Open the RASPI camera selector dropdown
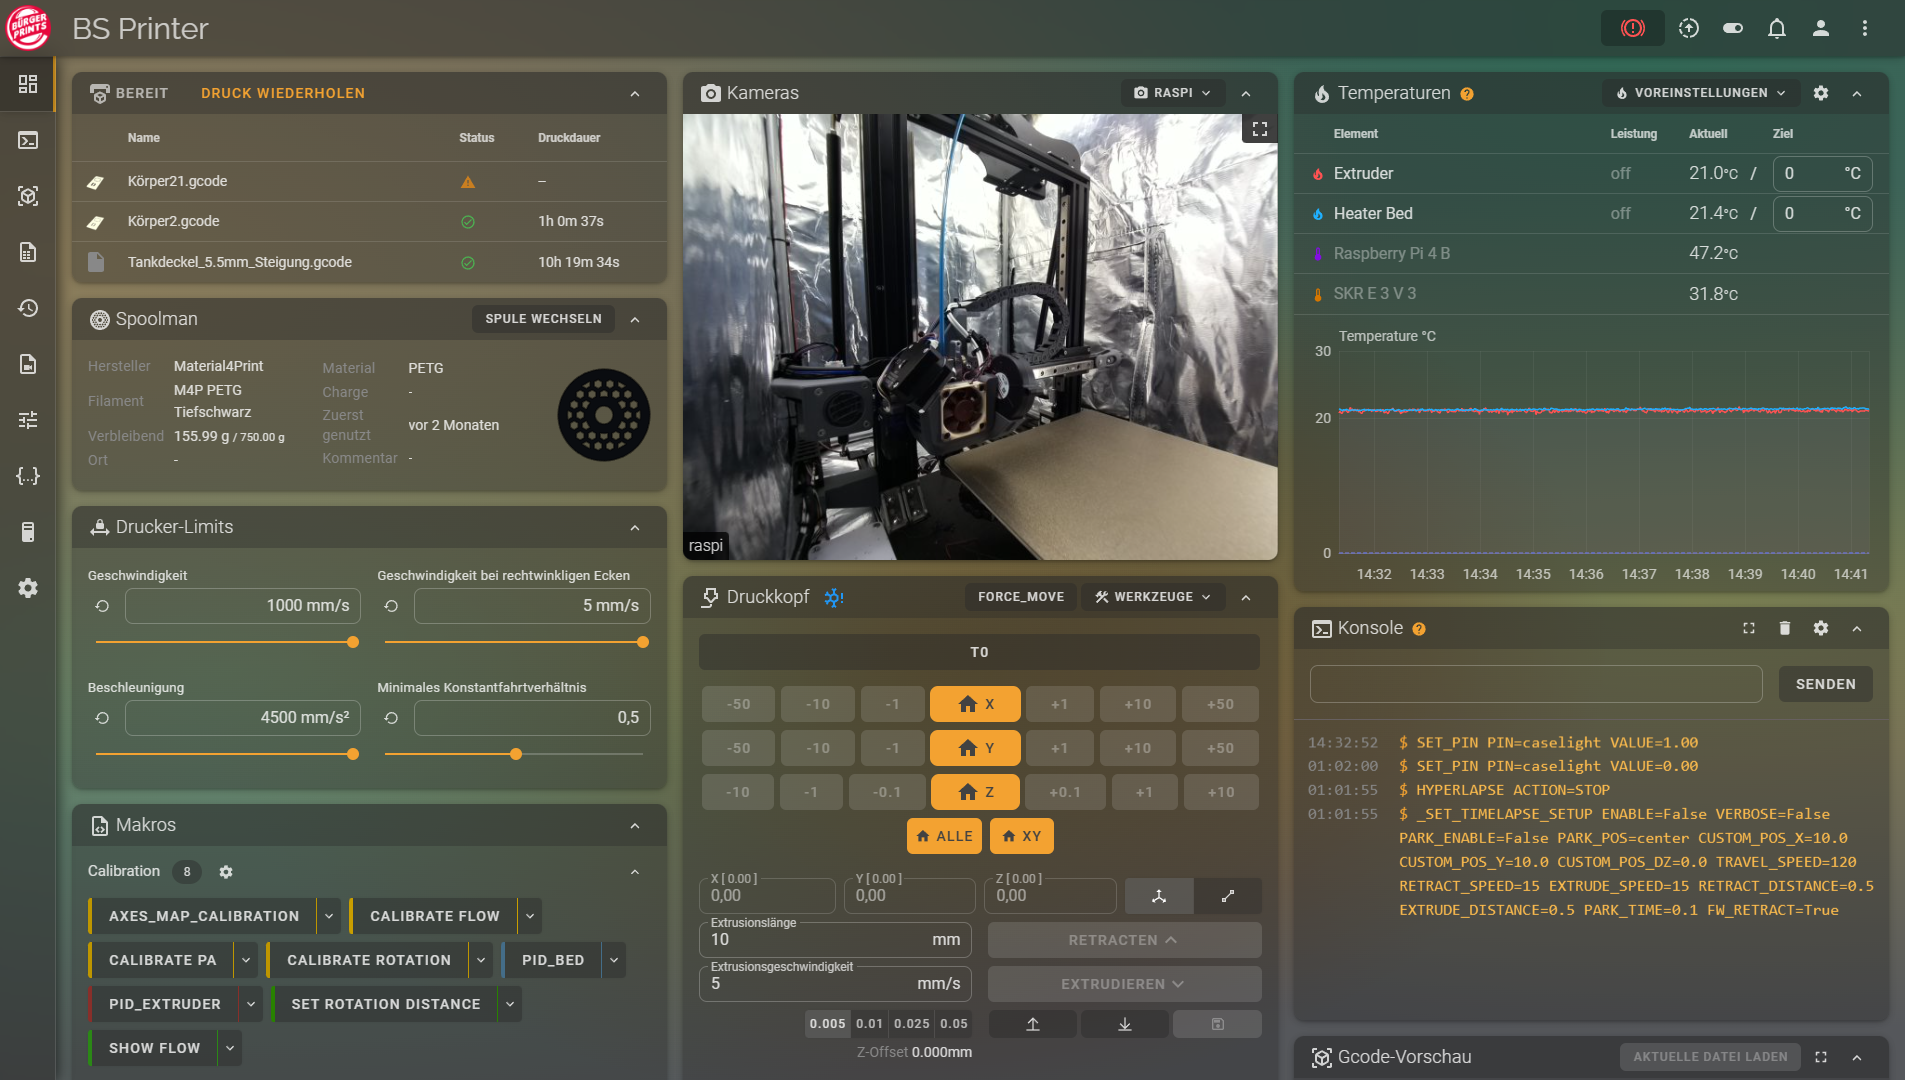This screenshot has height=1080, width=1905. pos(1172,93)
